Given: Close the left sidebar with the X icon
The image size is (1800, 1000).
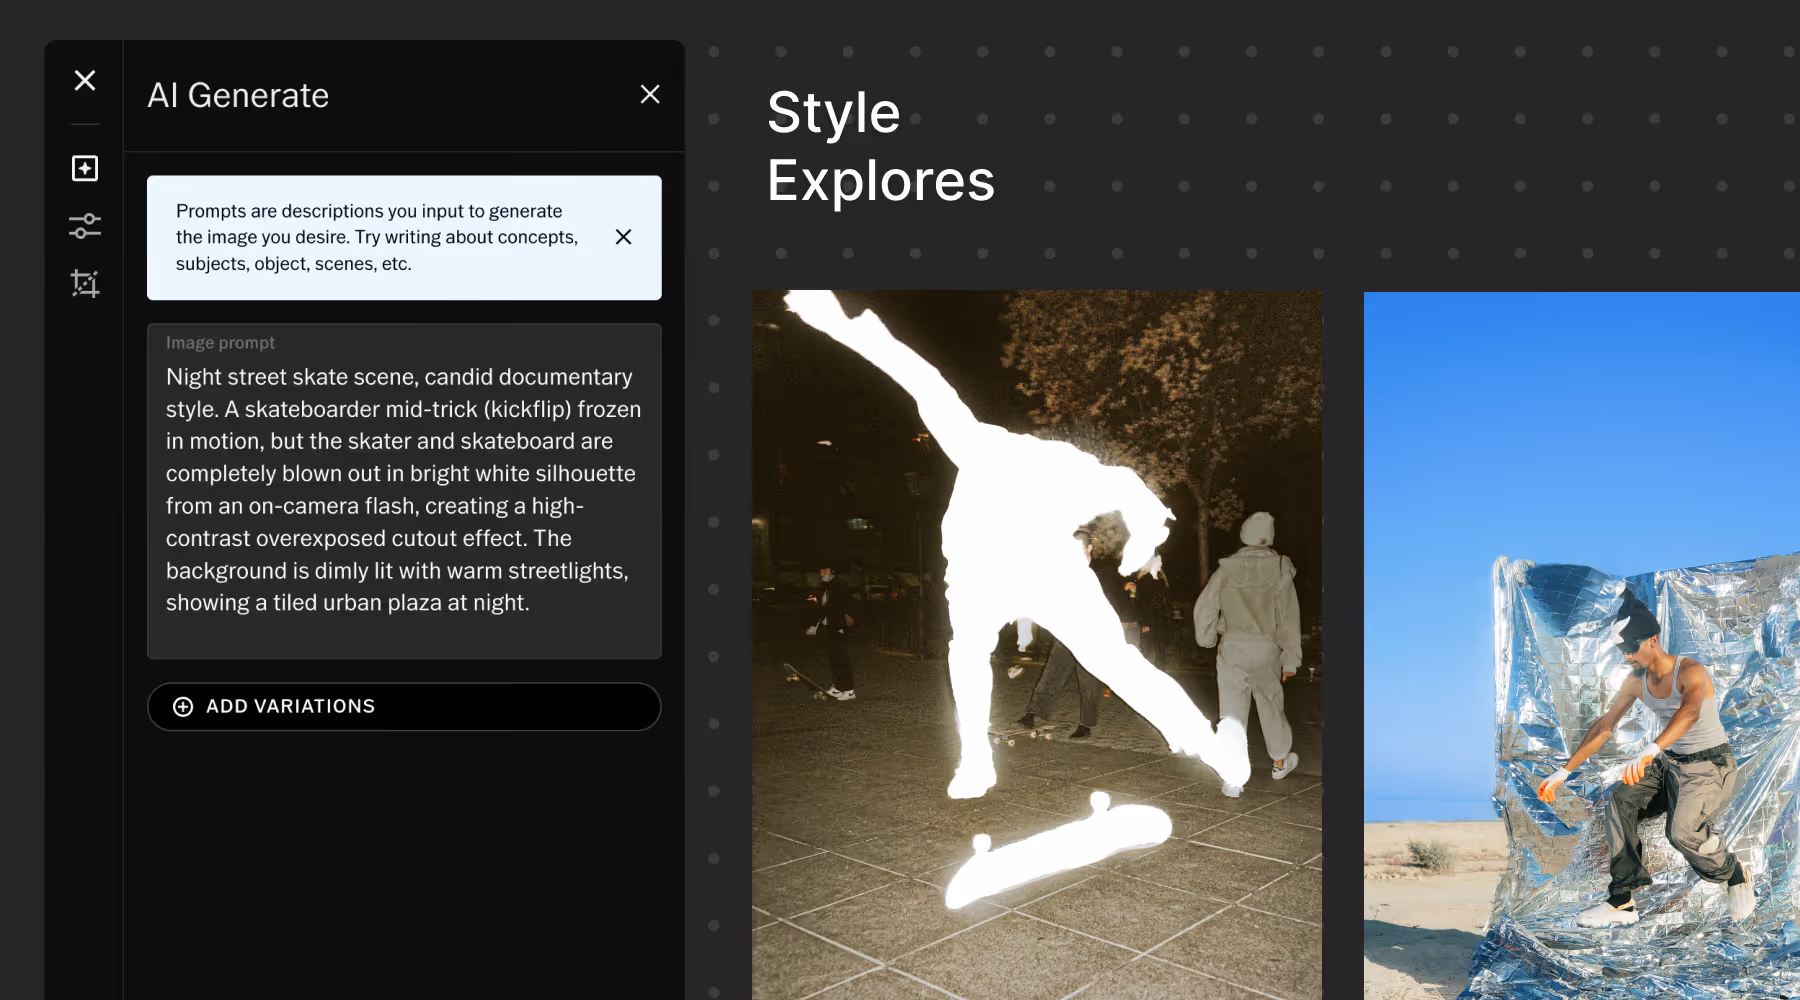Looking at the screenshot, I should point(85,80).
